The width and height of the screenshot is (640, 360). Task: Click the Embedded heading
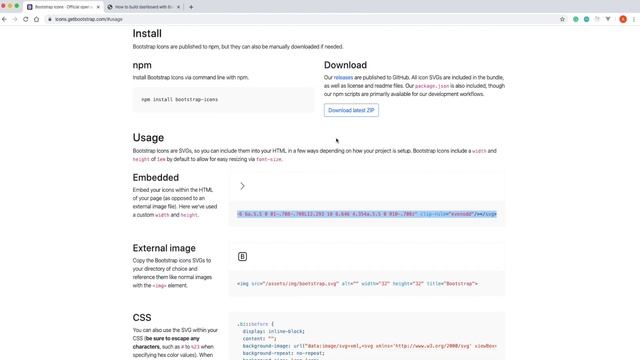point(156,178)
